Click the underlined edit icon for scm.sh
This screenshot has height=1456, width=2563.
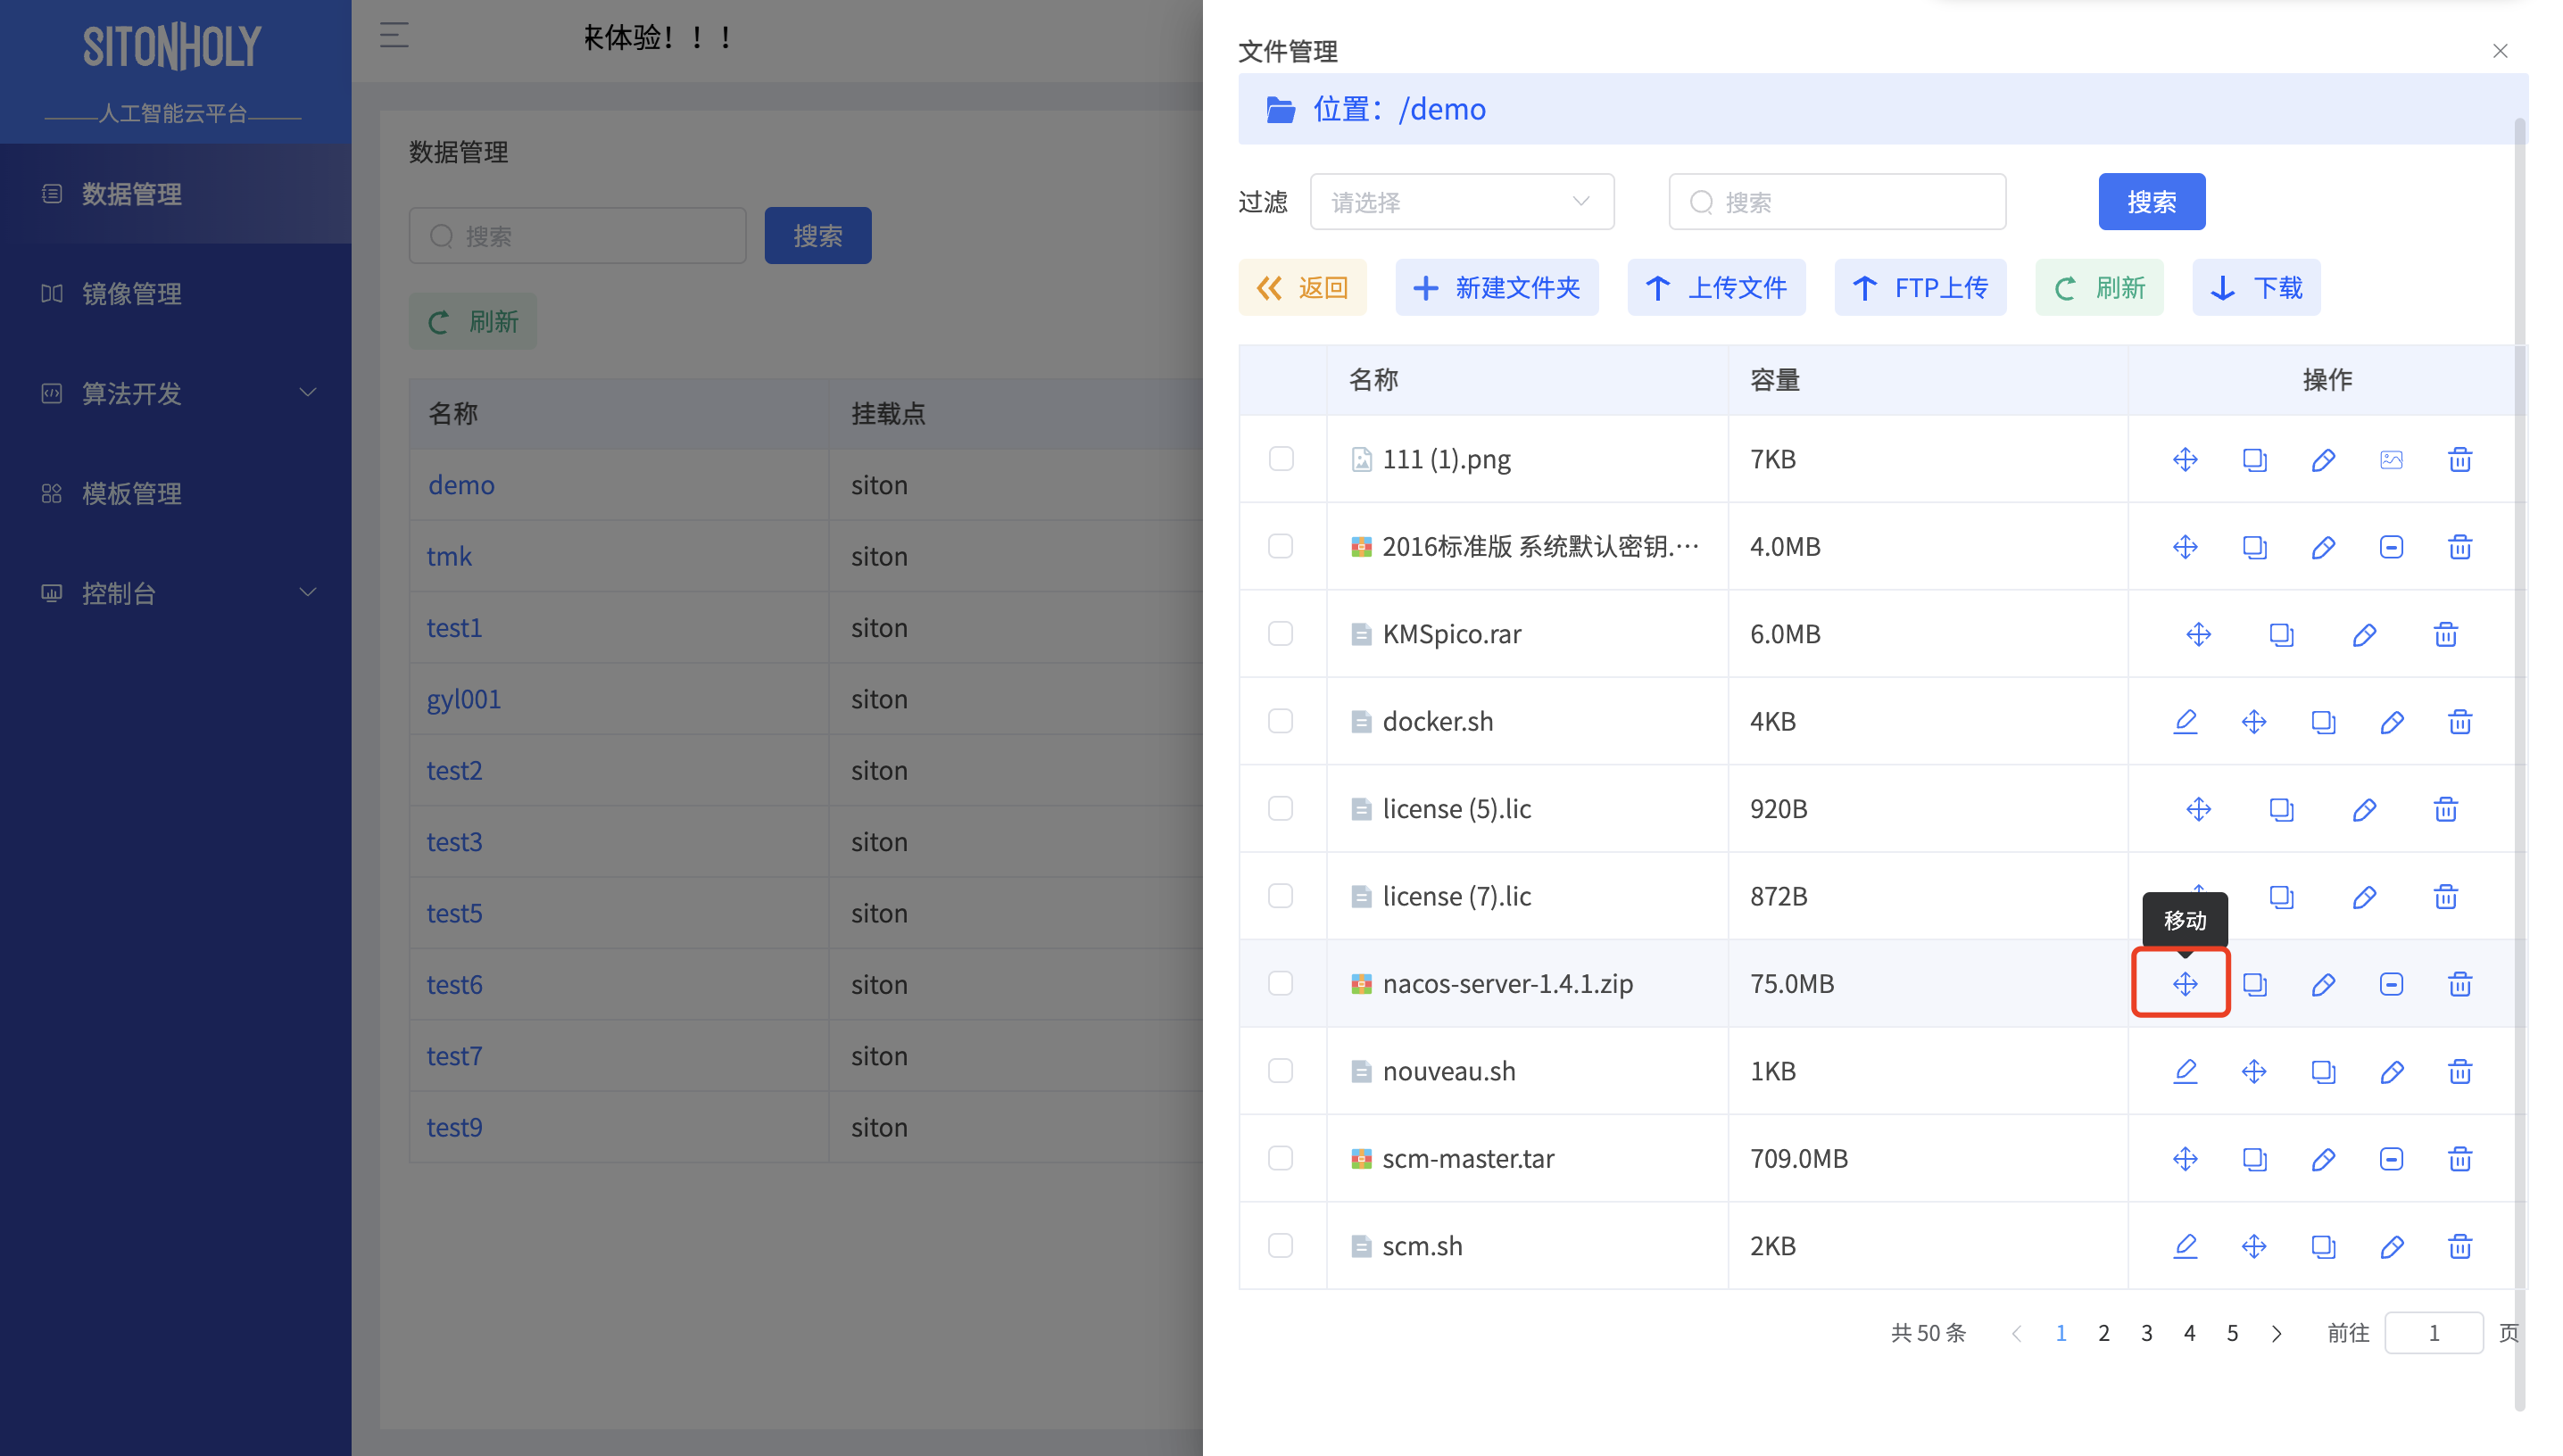2185,1246
